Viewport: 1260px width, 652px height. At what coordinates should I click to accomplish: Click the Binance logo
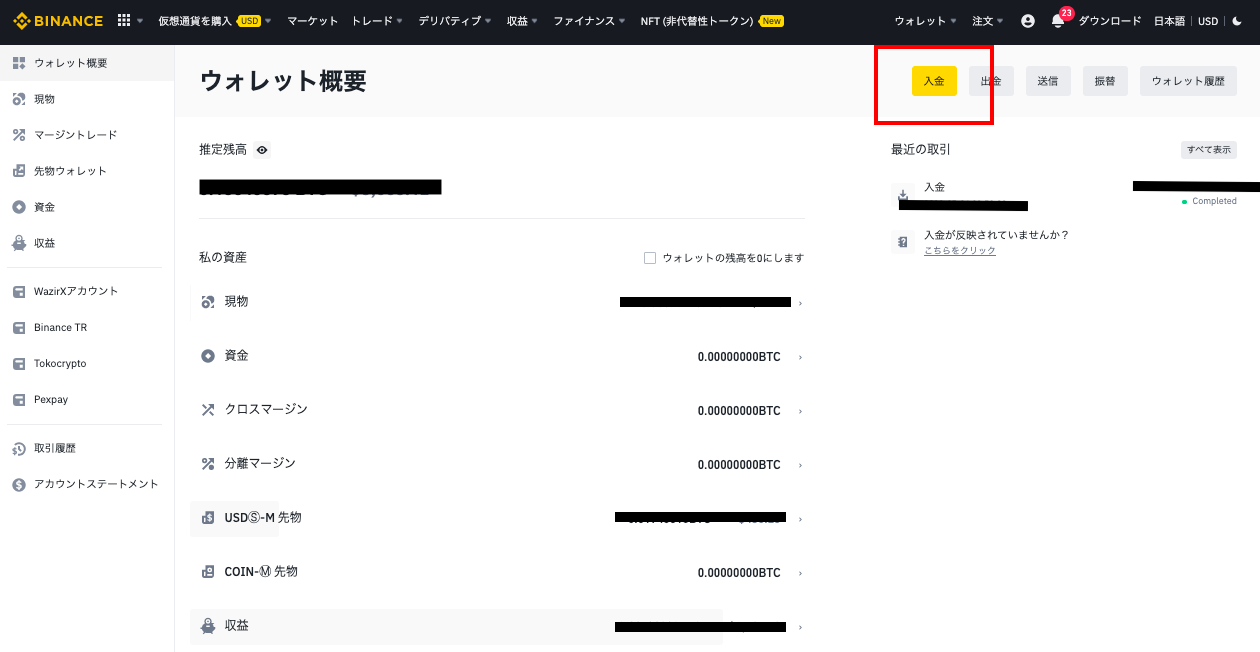point(57,20)
